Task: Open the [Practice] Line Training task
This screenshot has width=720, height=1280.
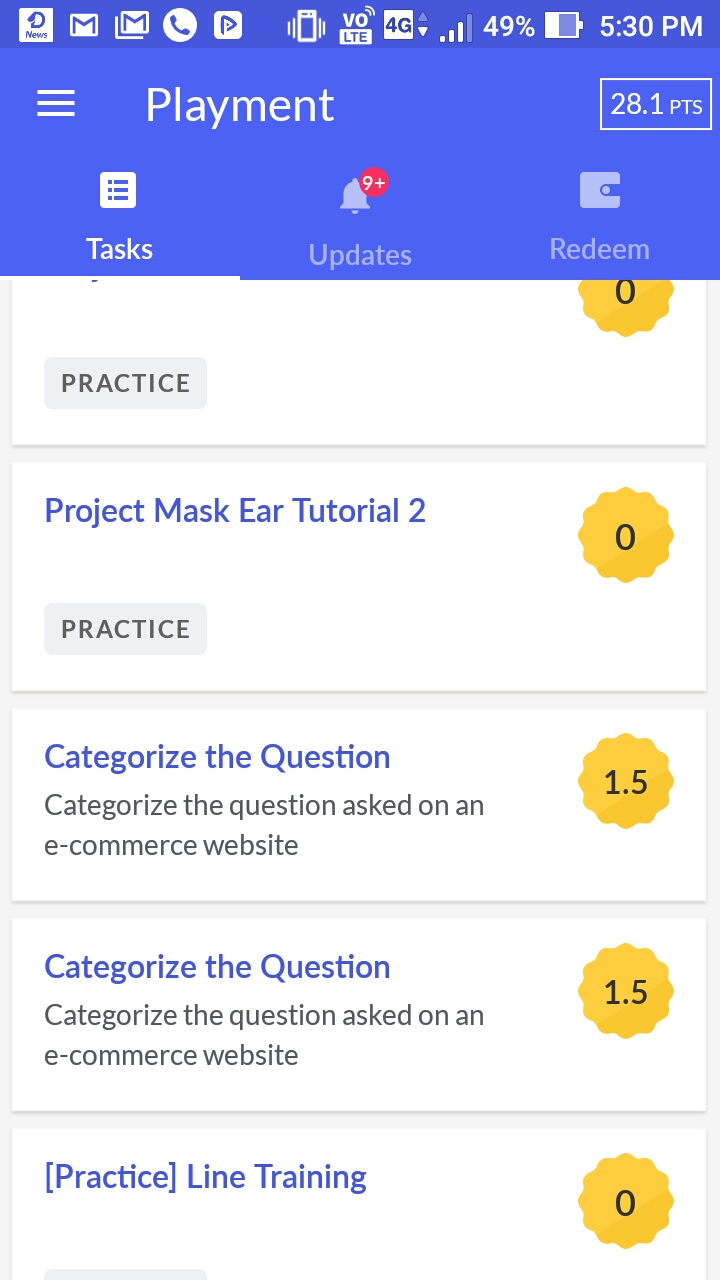Action: click(205, 1177)
